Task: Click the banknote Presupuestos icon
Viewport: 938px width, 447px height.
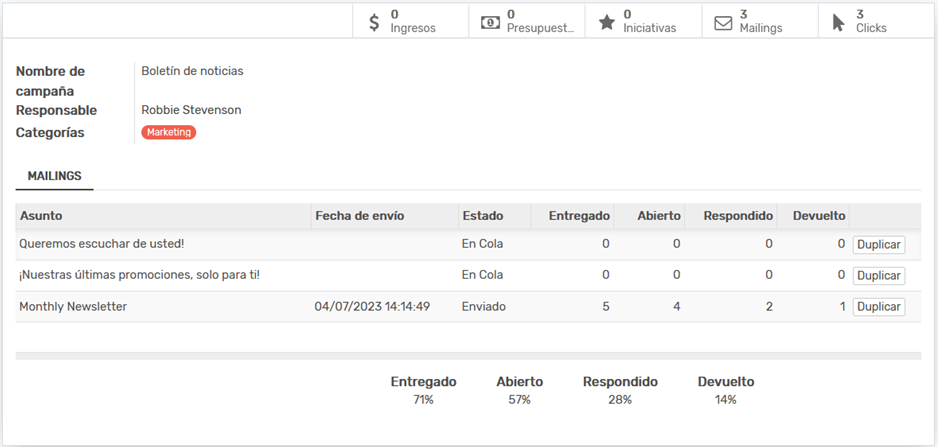Action: pos(490,22)
